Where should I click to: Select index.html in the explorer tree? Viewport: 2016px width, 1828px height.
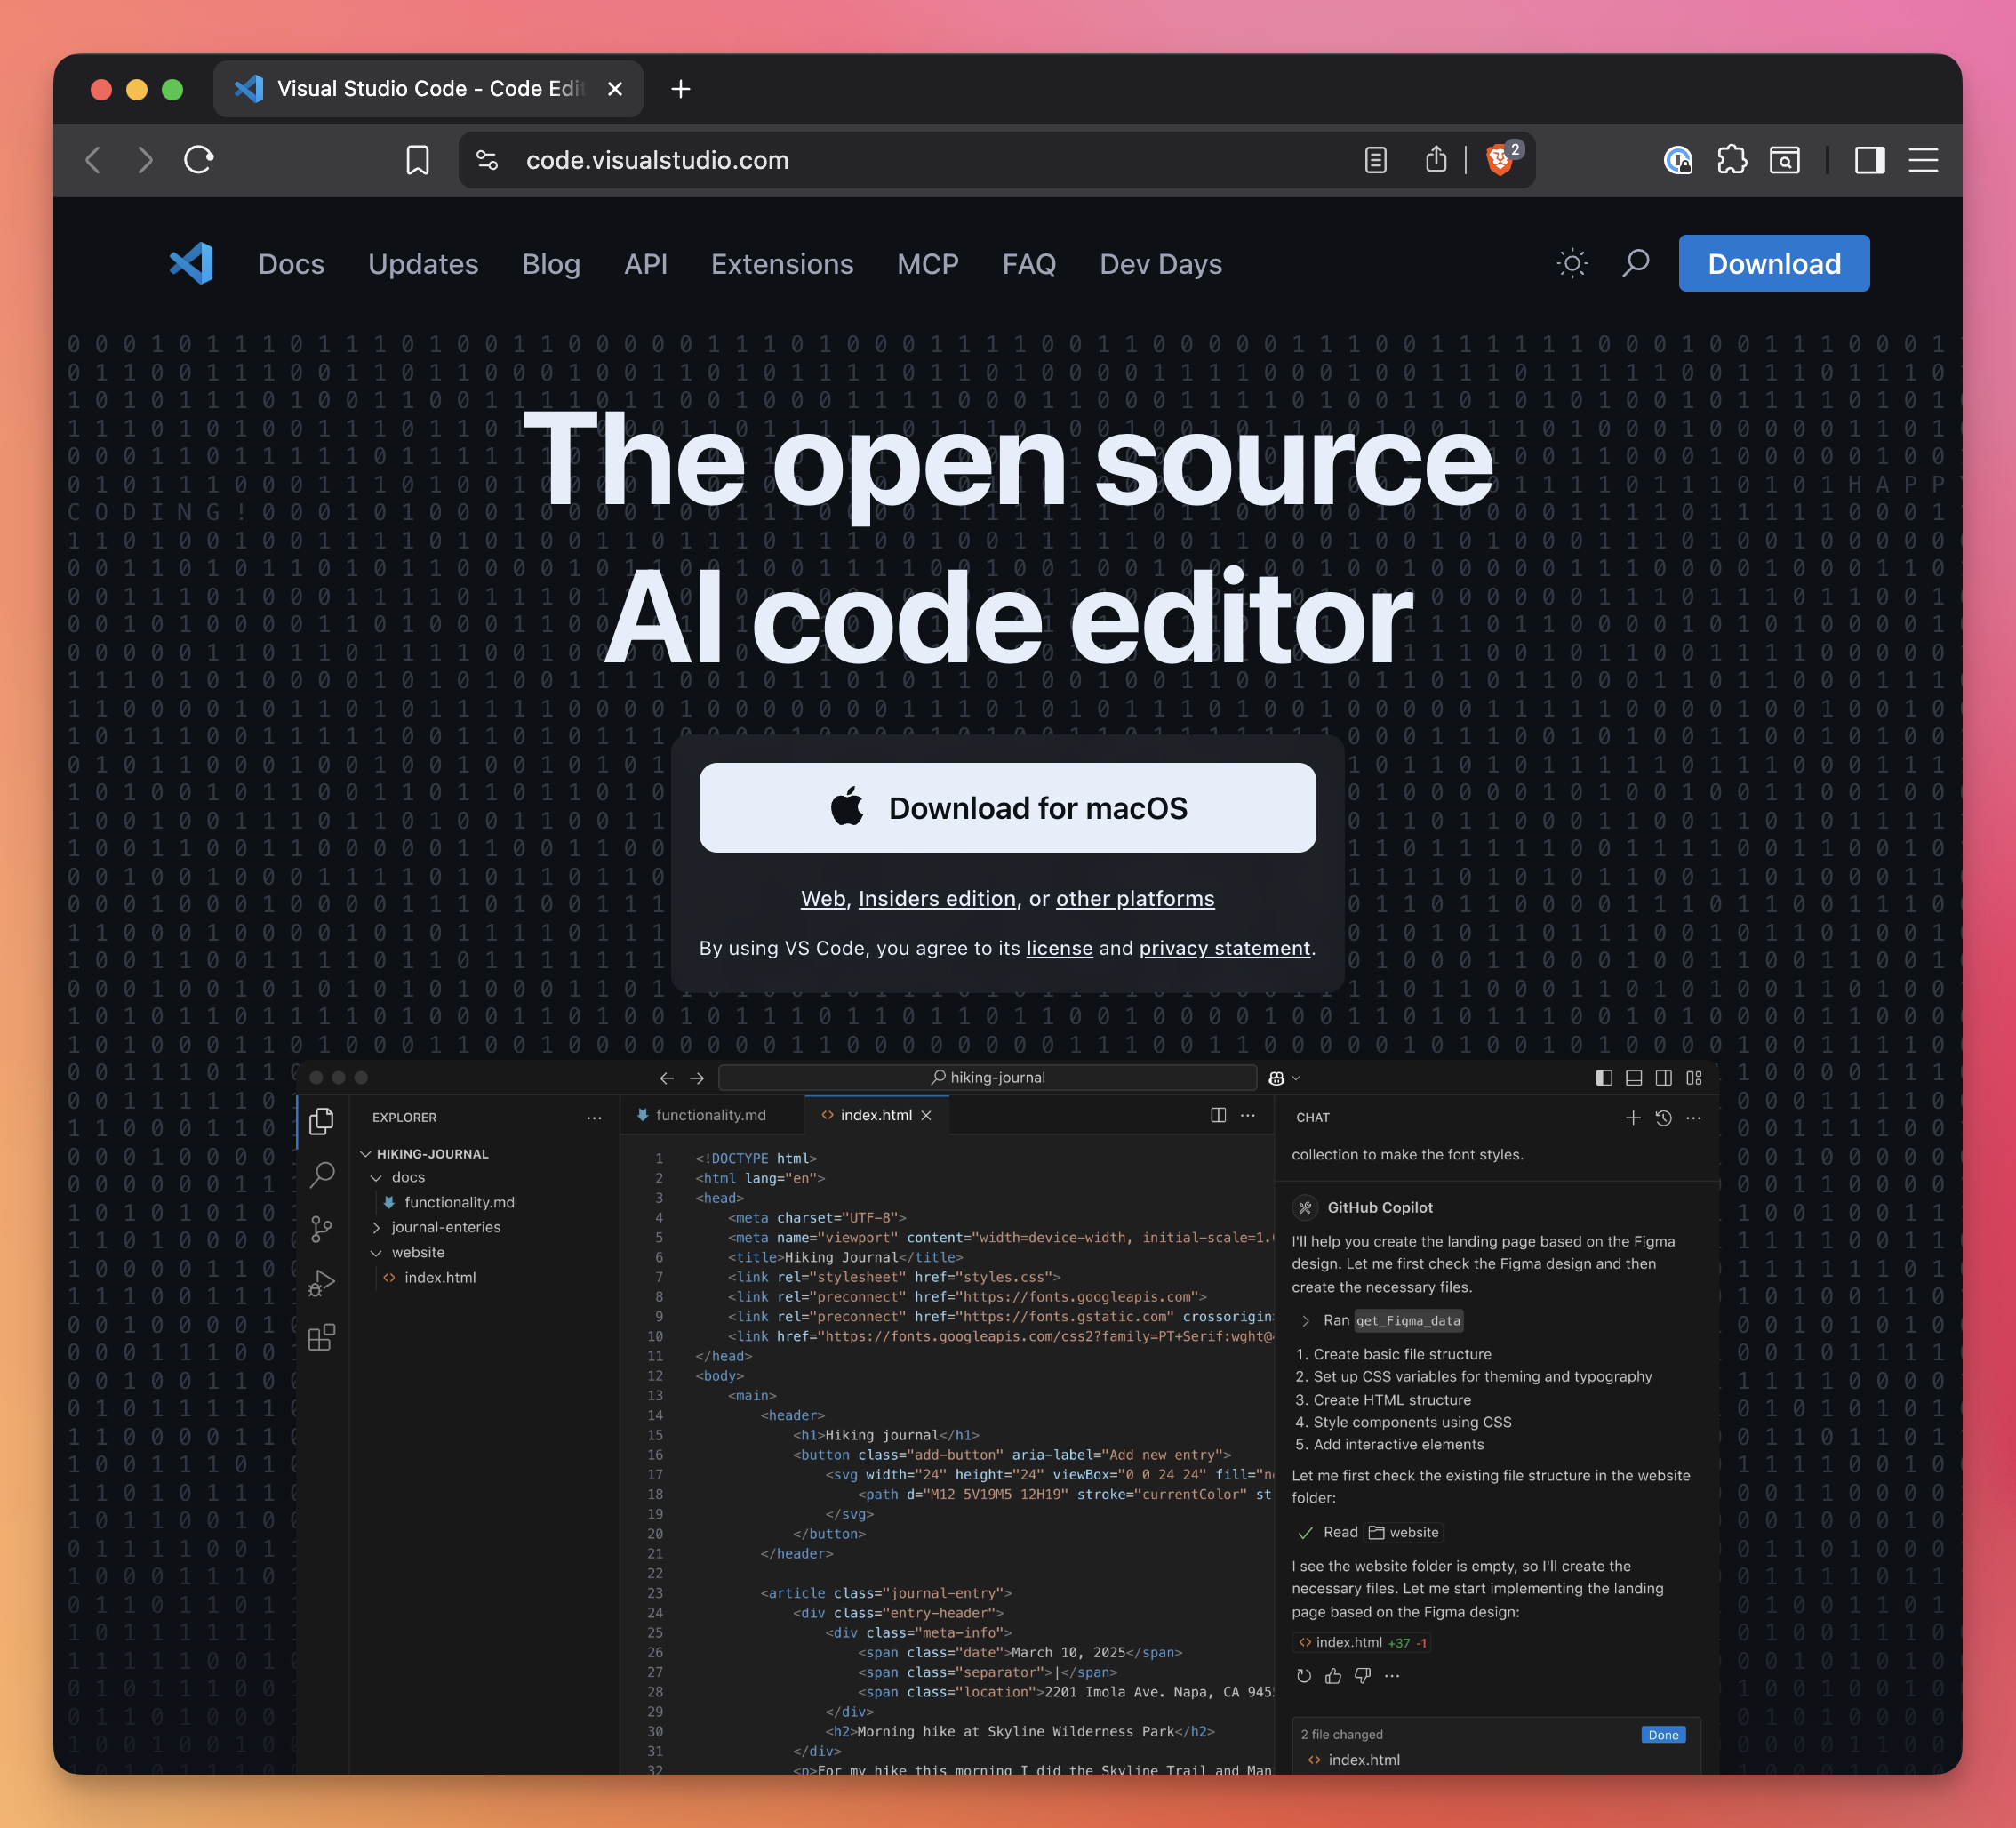(x=440, y=1277)
